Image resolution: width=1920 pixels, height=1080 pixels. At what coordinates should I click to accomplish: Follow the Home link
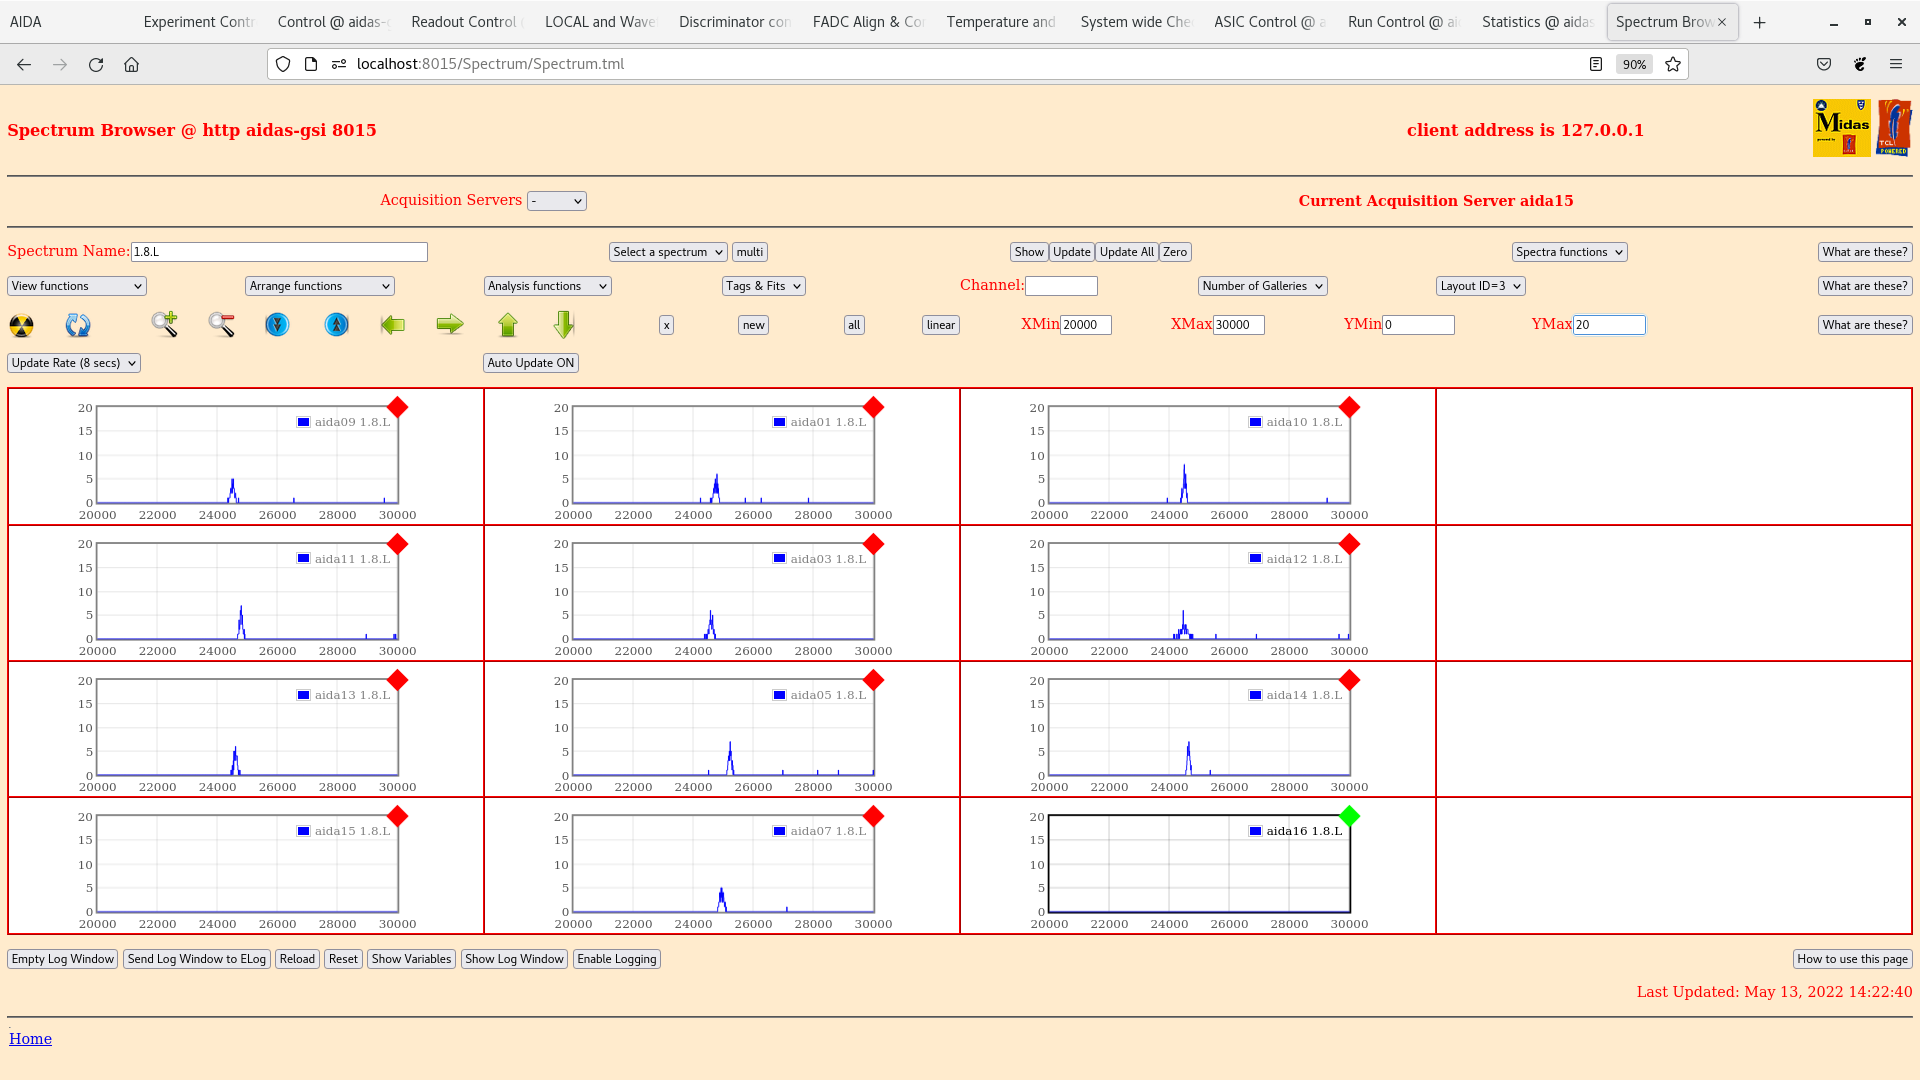pos(30,1039)
